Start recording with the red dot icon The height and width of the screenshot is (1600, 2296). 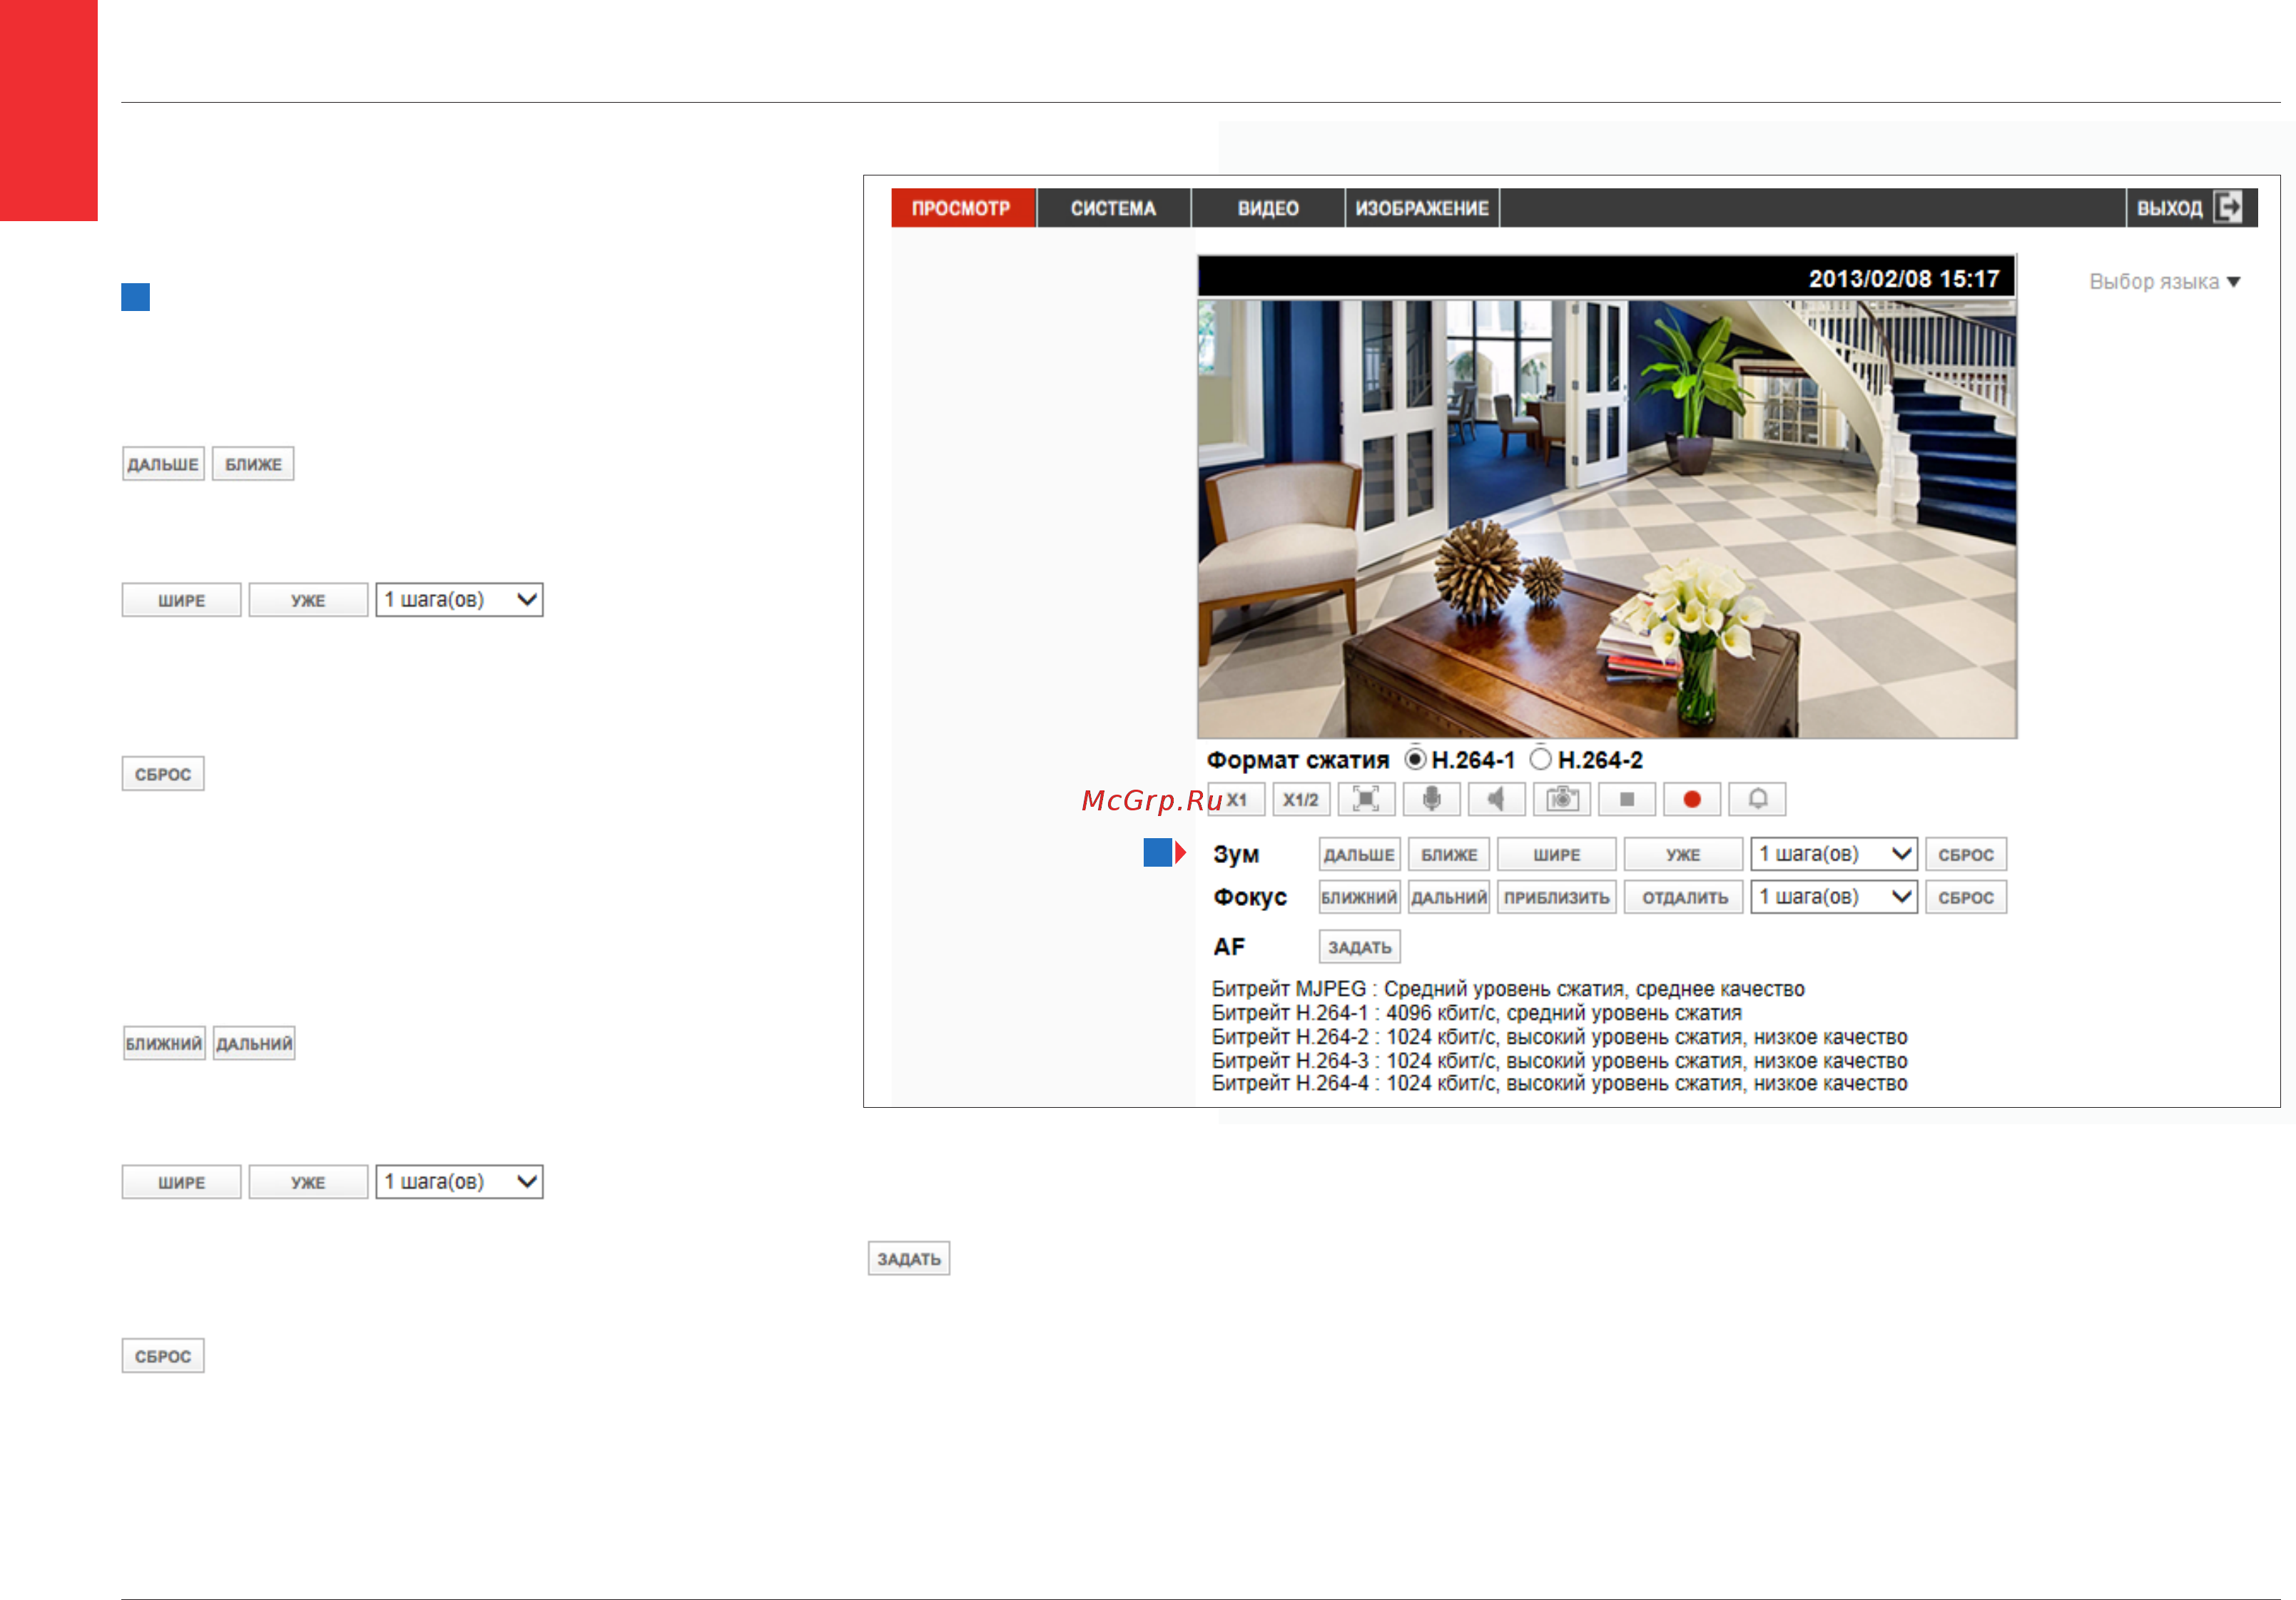click(x=1691, y=799)
